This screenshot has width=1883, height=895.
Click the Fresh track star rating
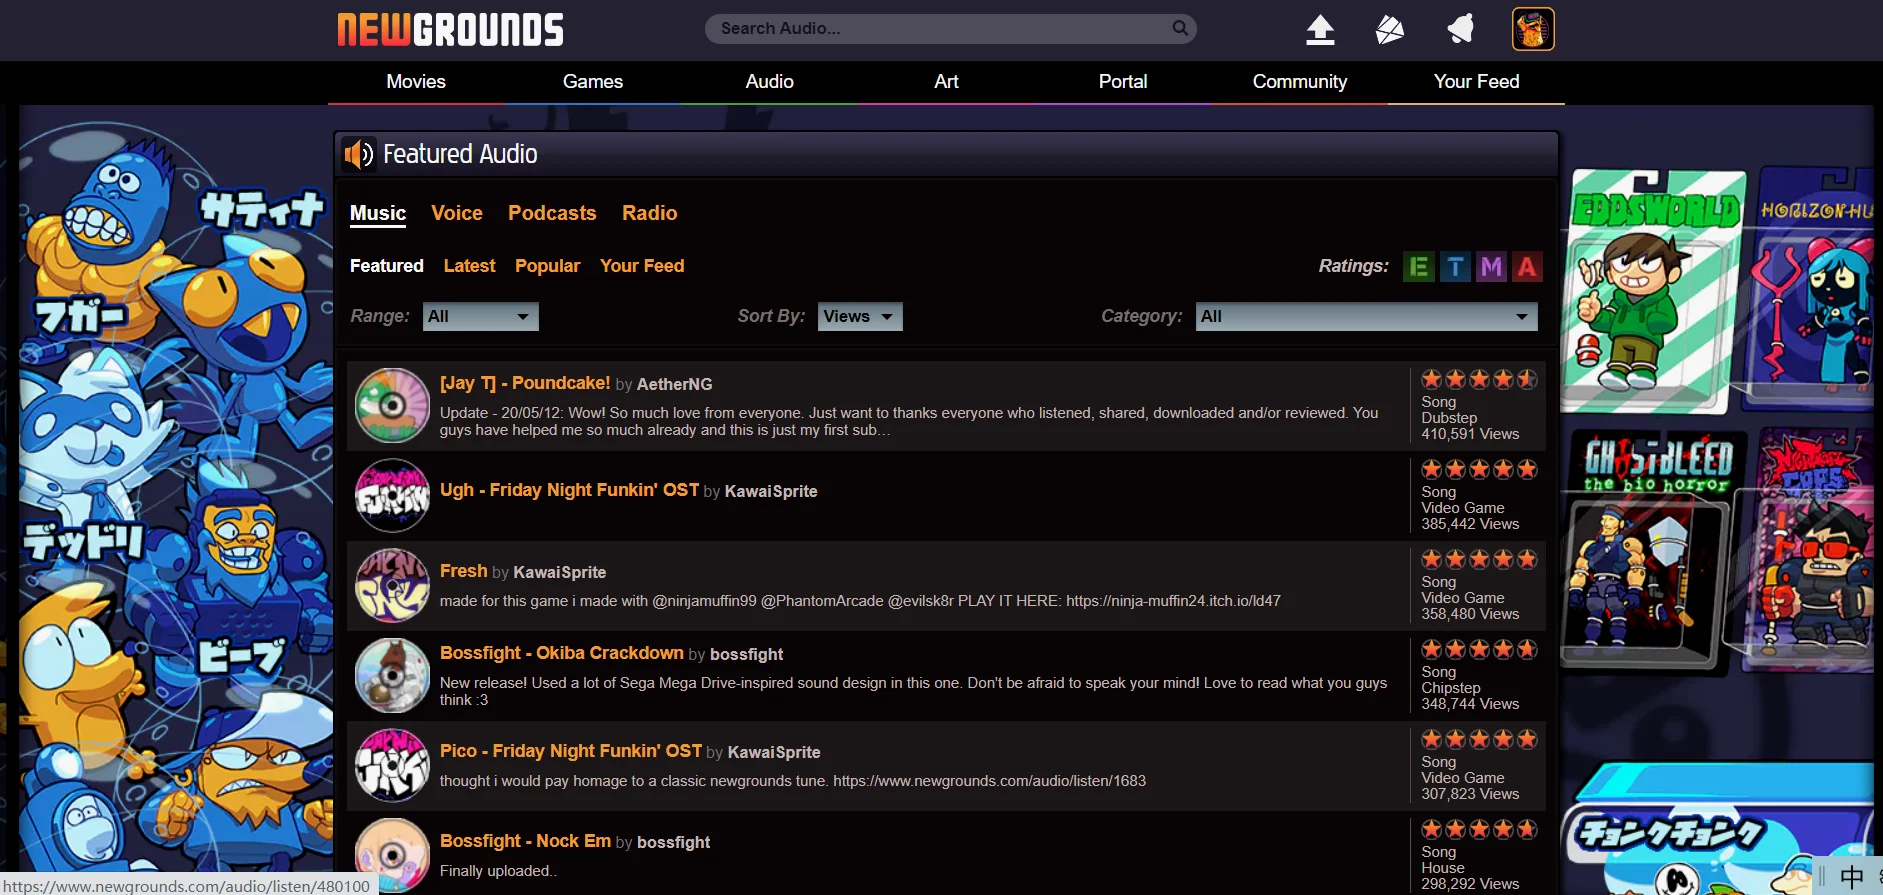pos(1480,559)
